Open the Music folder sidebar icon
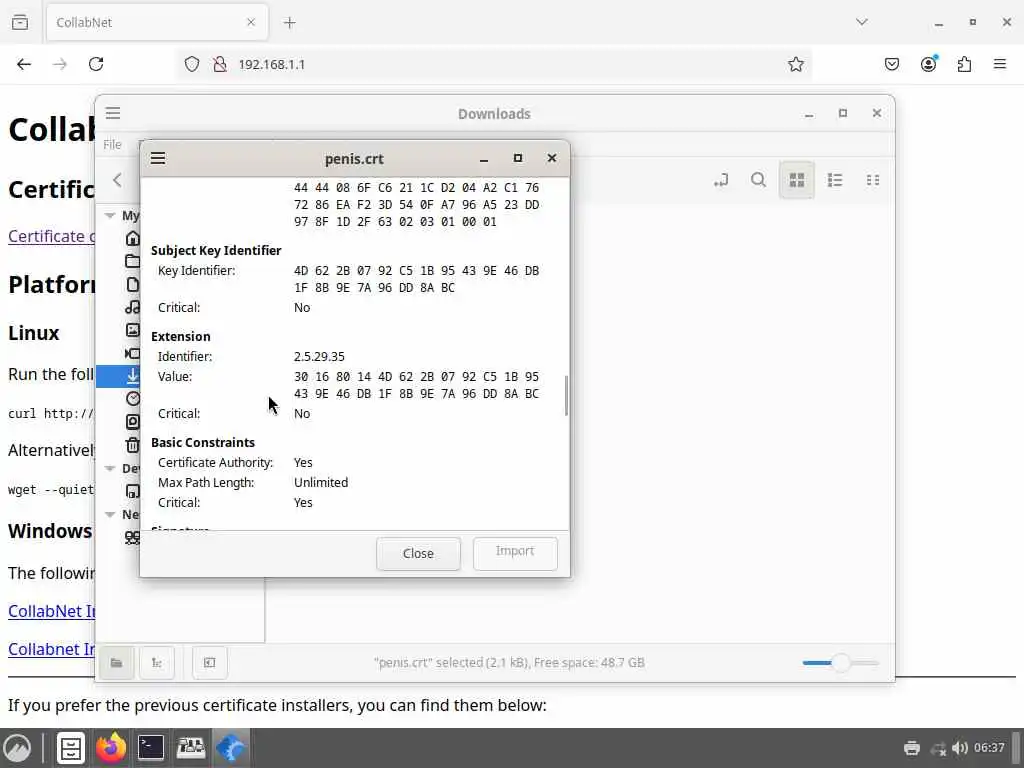1024x768 pixels. pyautogui.click(x=133, y=307)
